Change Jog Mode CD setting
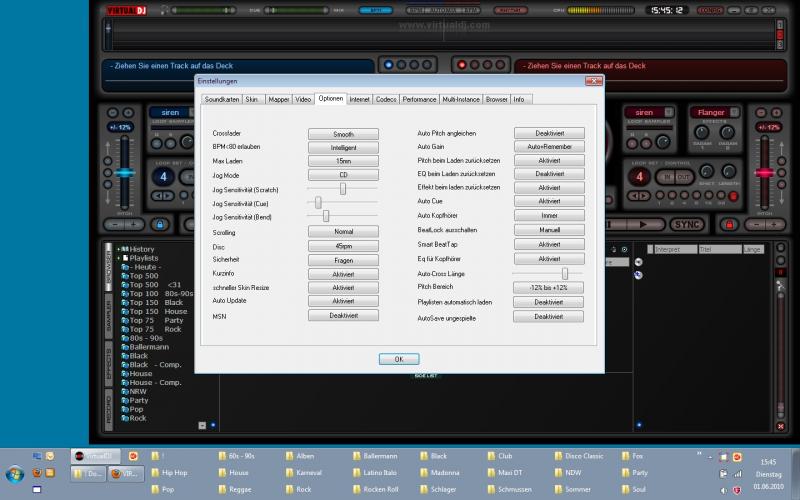This screenshot has width=800, height=500. click(343, 175)
